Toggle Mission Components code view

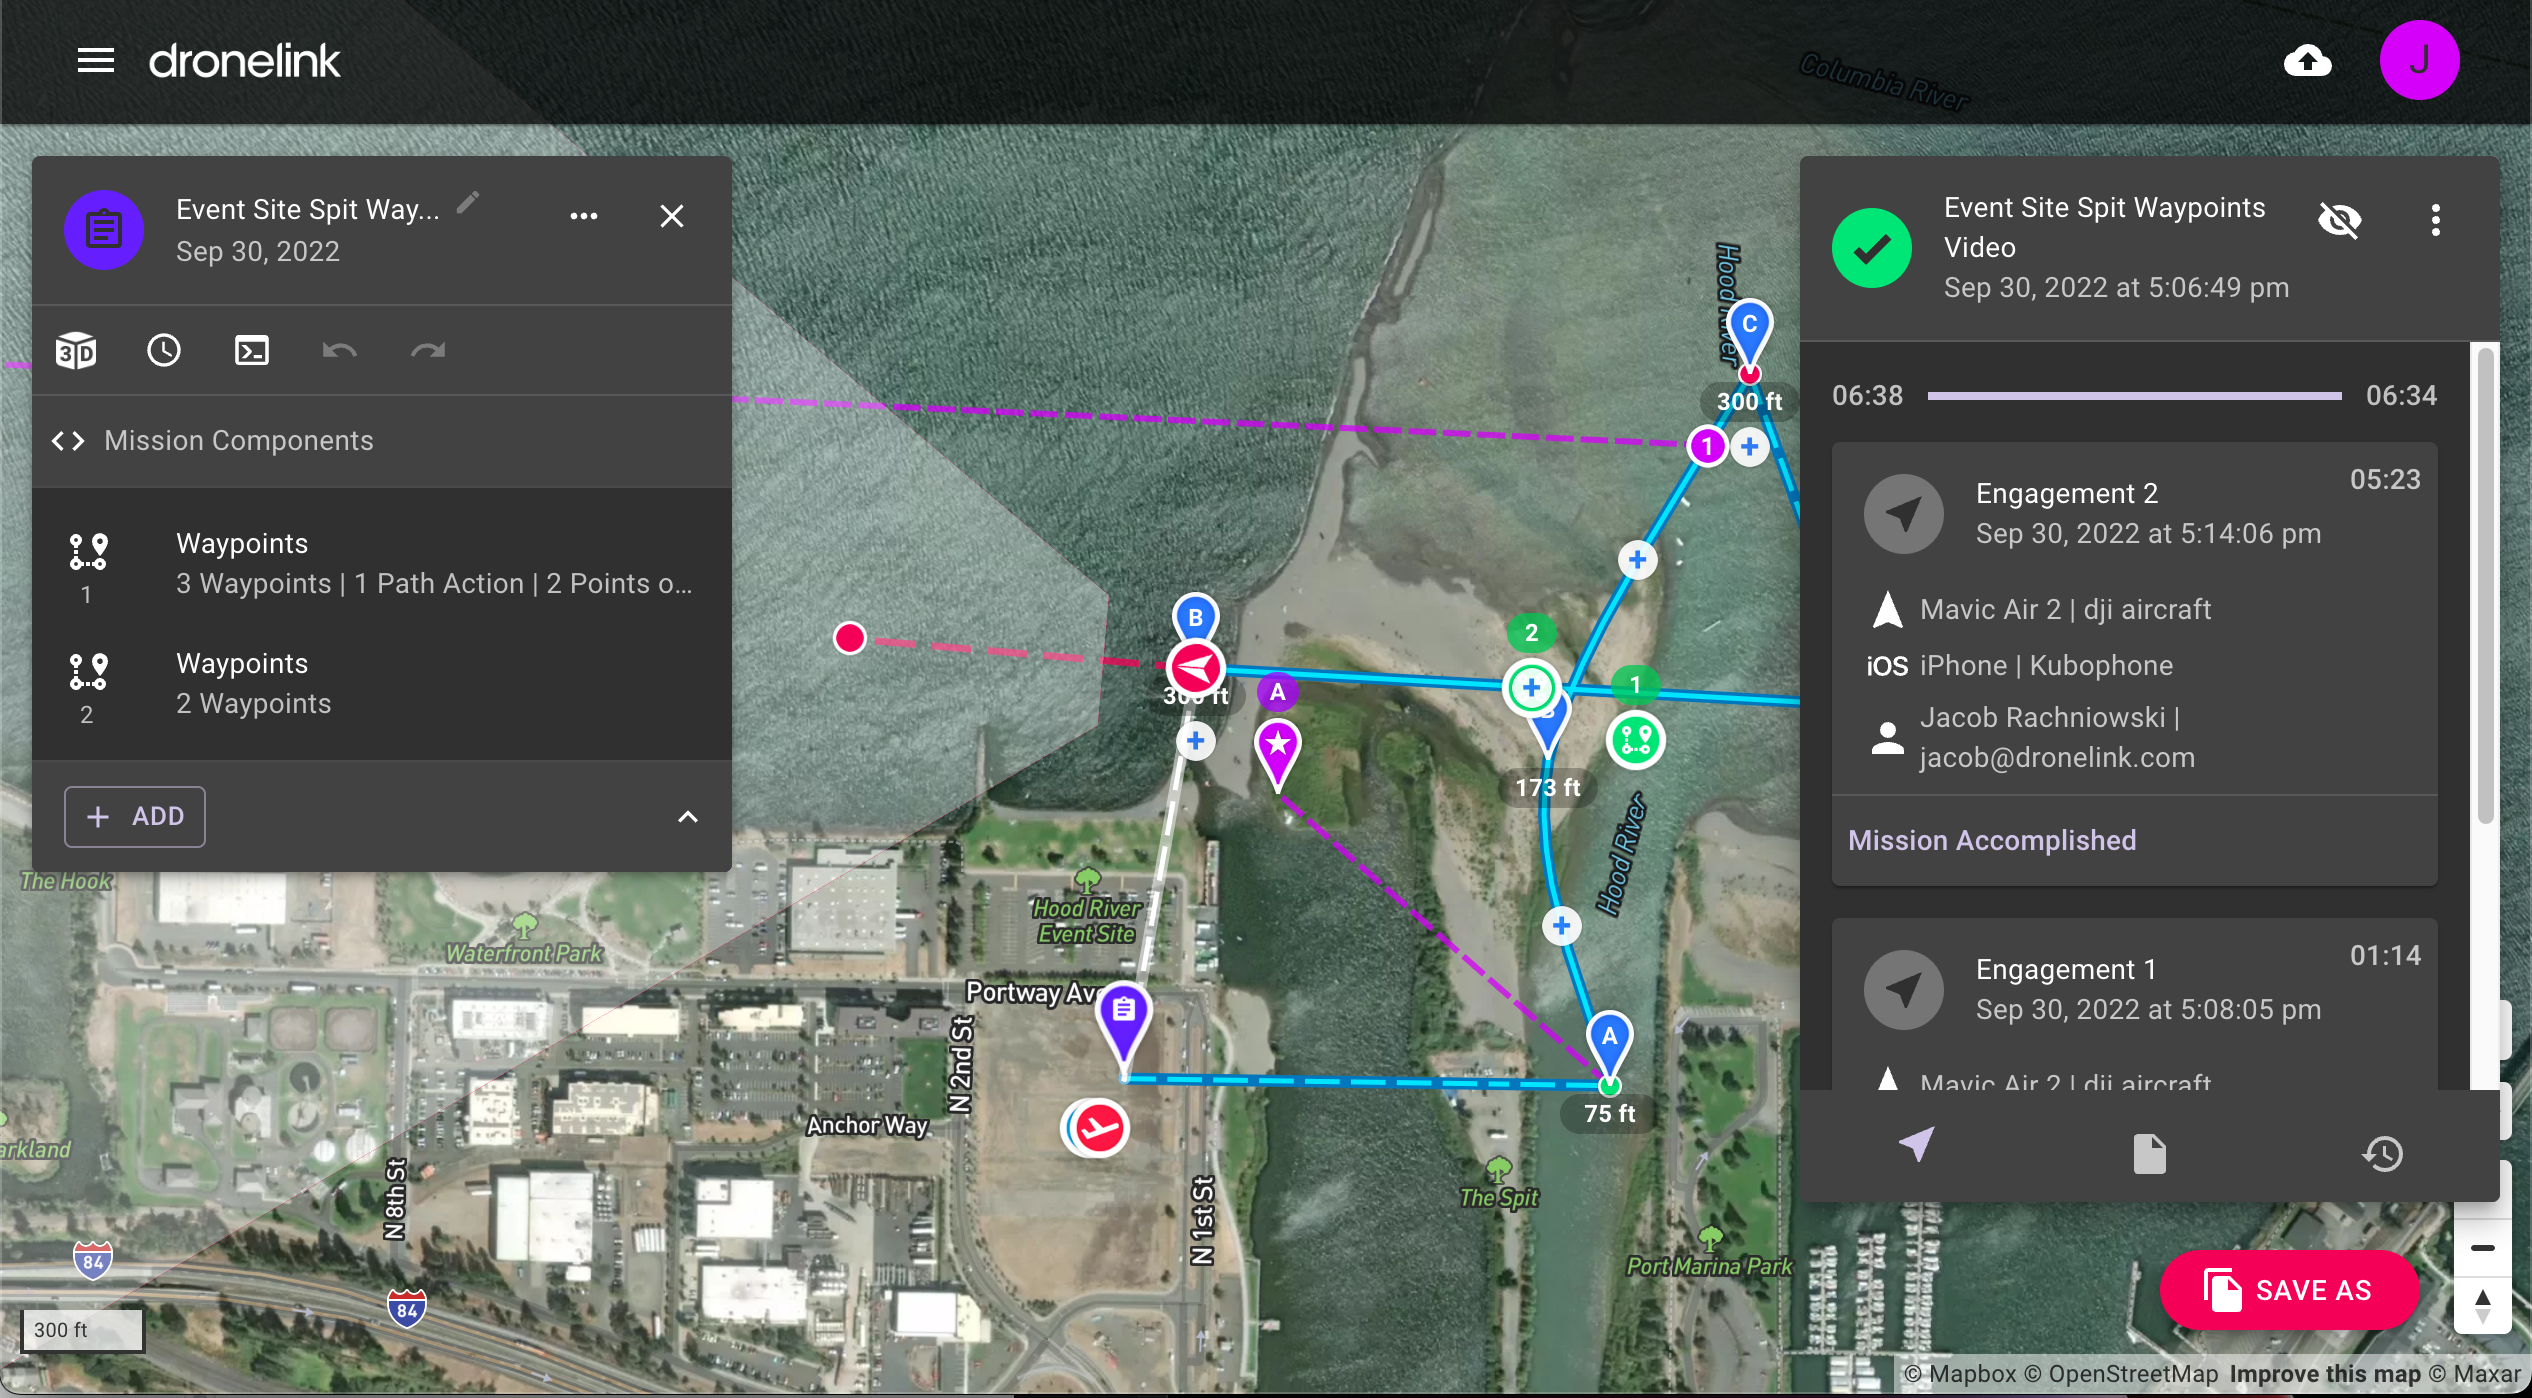coord(68,441)
